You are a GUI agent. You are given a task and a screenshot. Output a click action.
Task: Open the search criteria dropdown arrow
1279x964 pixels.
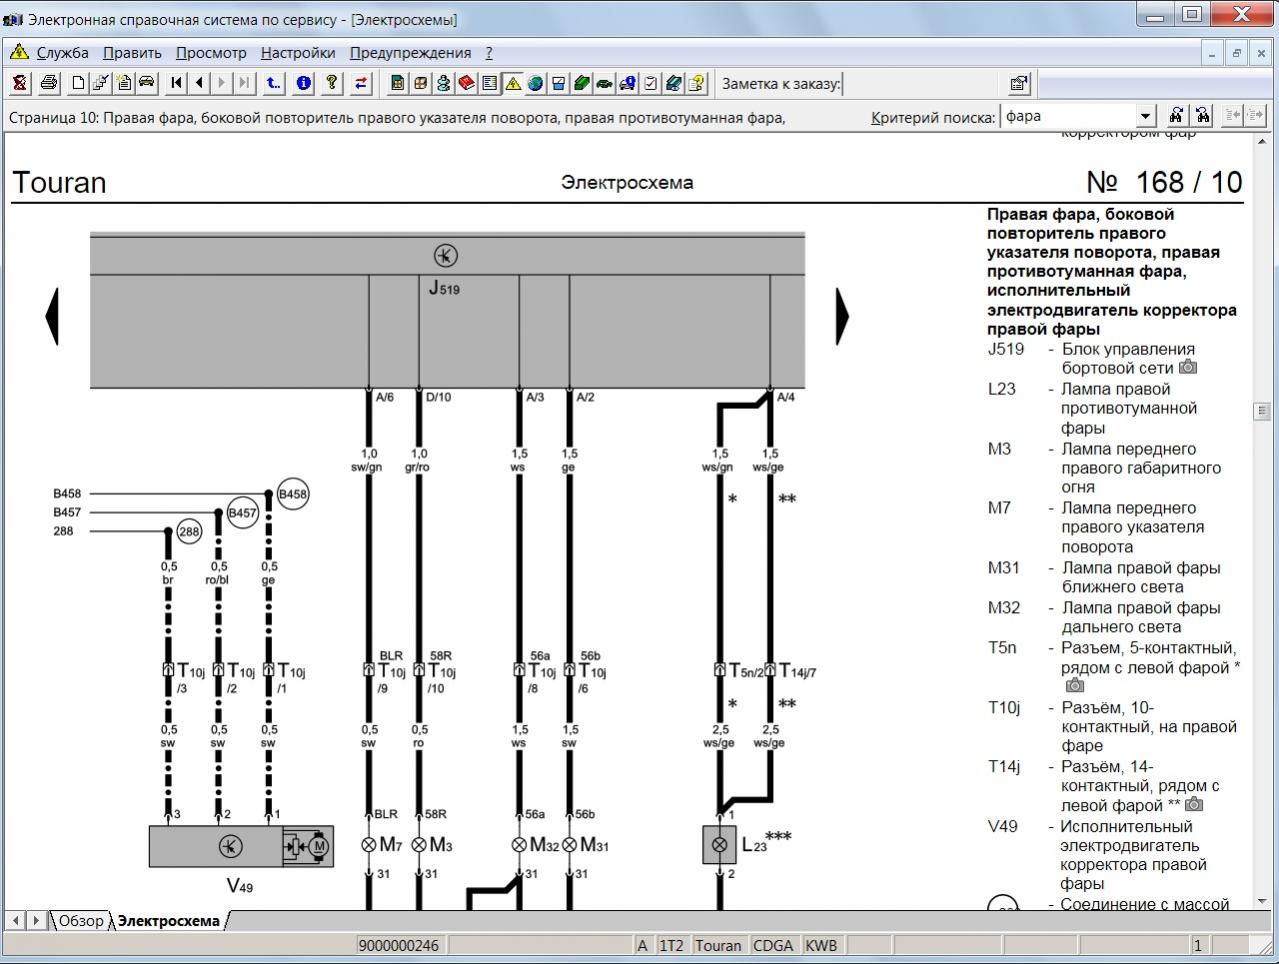pyautogui.click(x=1146, y=116)
